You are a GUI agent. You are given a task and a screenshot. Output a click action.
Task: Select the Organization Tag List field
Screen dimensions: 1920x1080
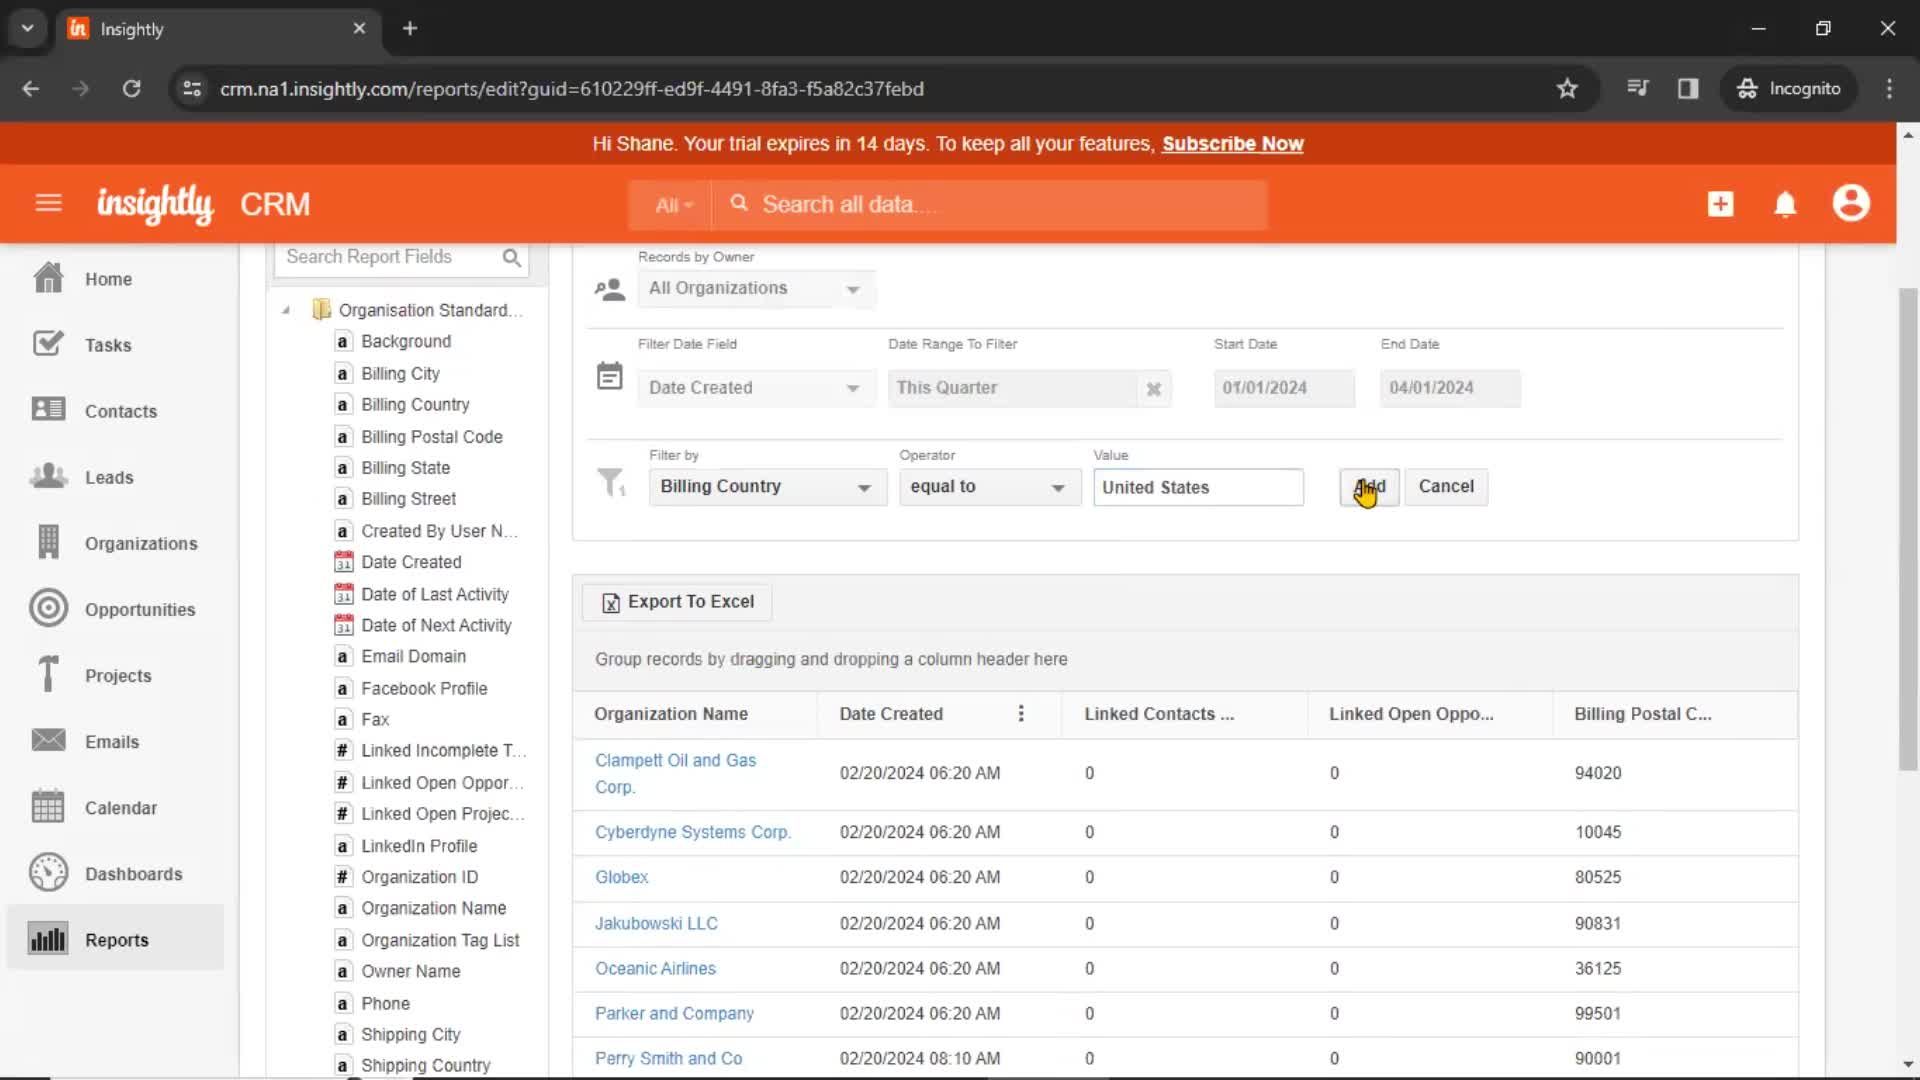440,940
